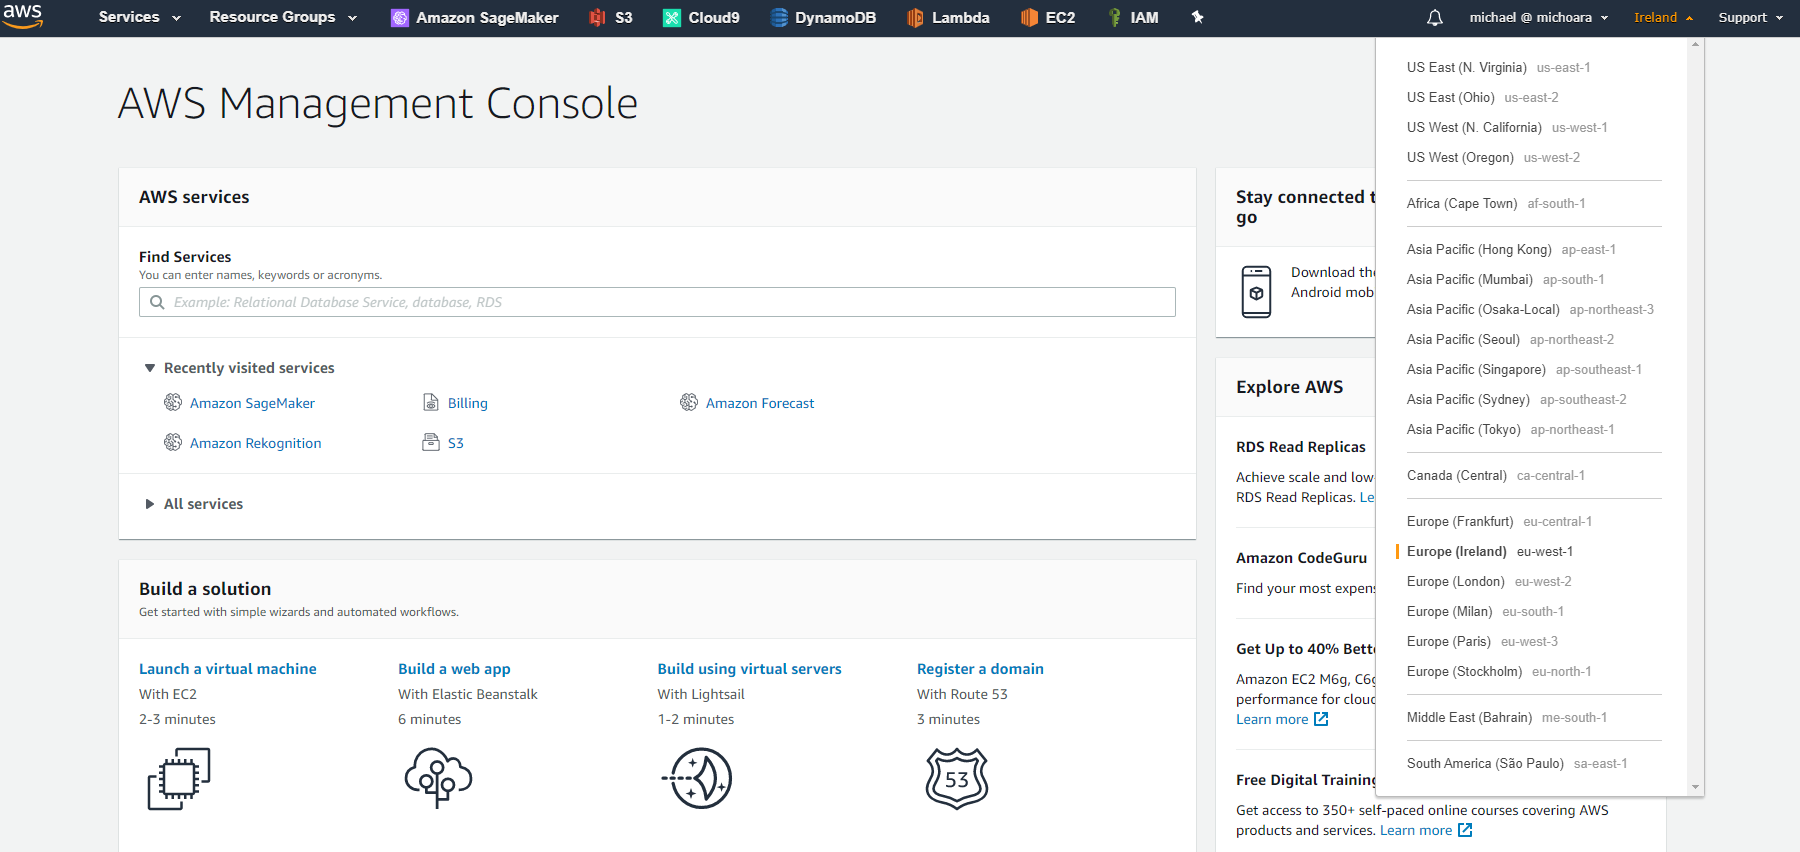The image size is (1800, 852).
Task: Select Middle East (Bahrain) region
Action: pos(1507,717)
